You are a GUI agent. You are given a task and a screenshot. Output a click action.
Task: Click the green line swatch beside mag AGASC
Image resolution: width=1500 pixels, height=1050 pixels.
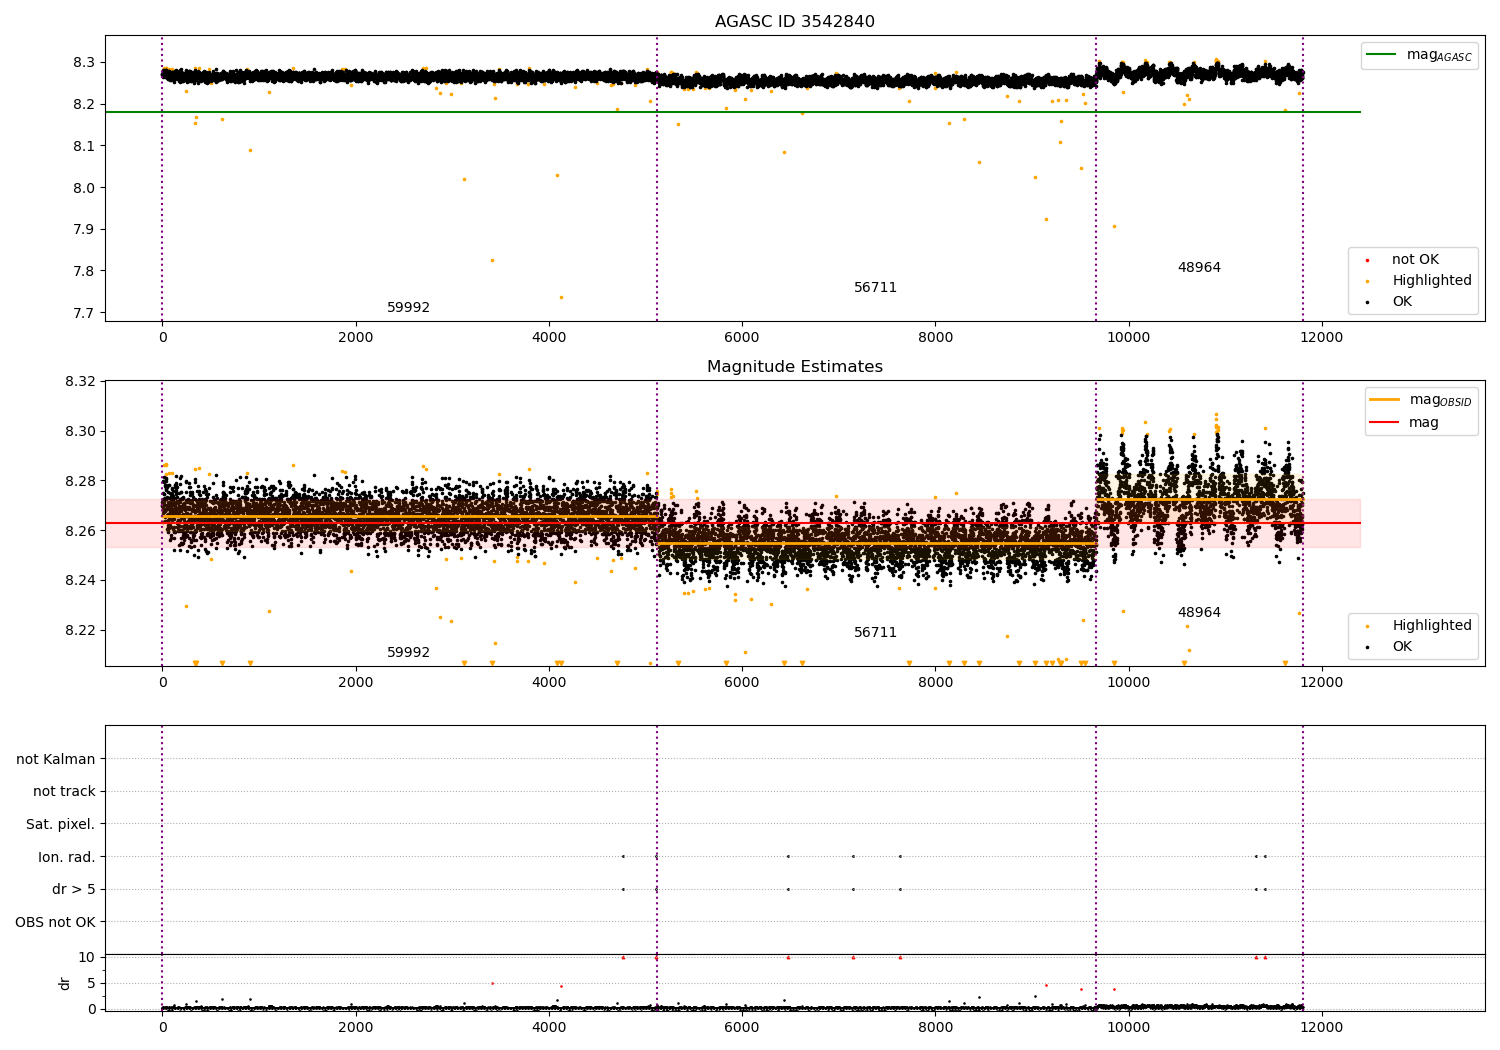click(1381, 55)
